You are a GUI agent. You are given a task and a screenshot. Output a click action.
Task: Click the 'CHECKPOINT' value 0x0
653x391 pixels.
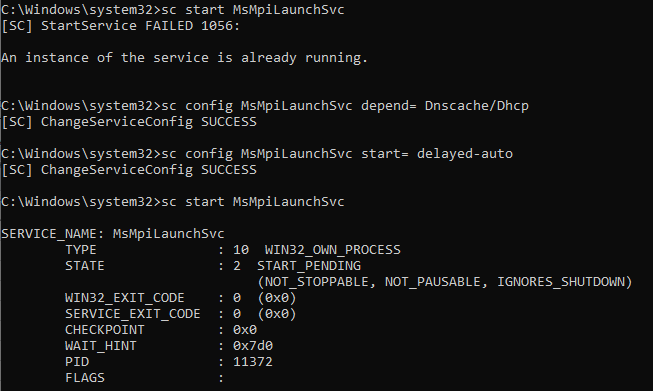coord(245,330)
